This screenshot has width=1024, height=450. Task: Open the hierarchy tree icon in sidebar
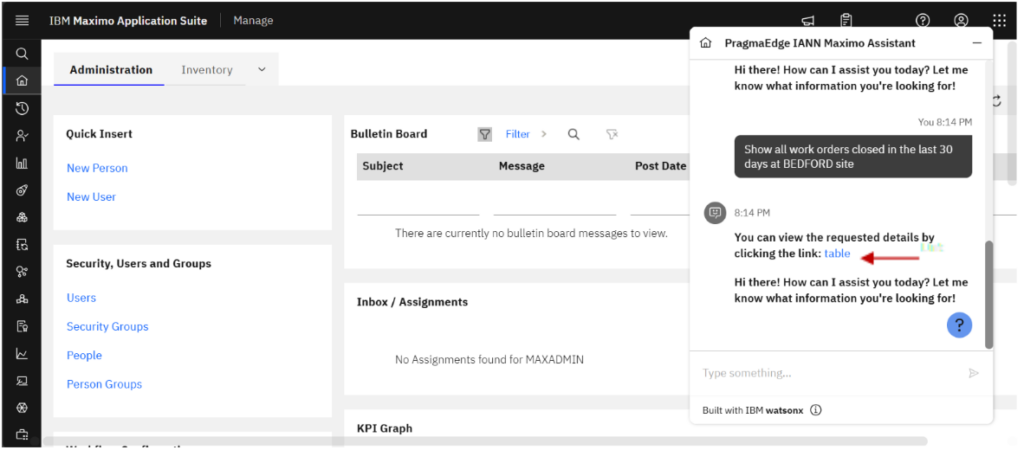coord(22,299)
